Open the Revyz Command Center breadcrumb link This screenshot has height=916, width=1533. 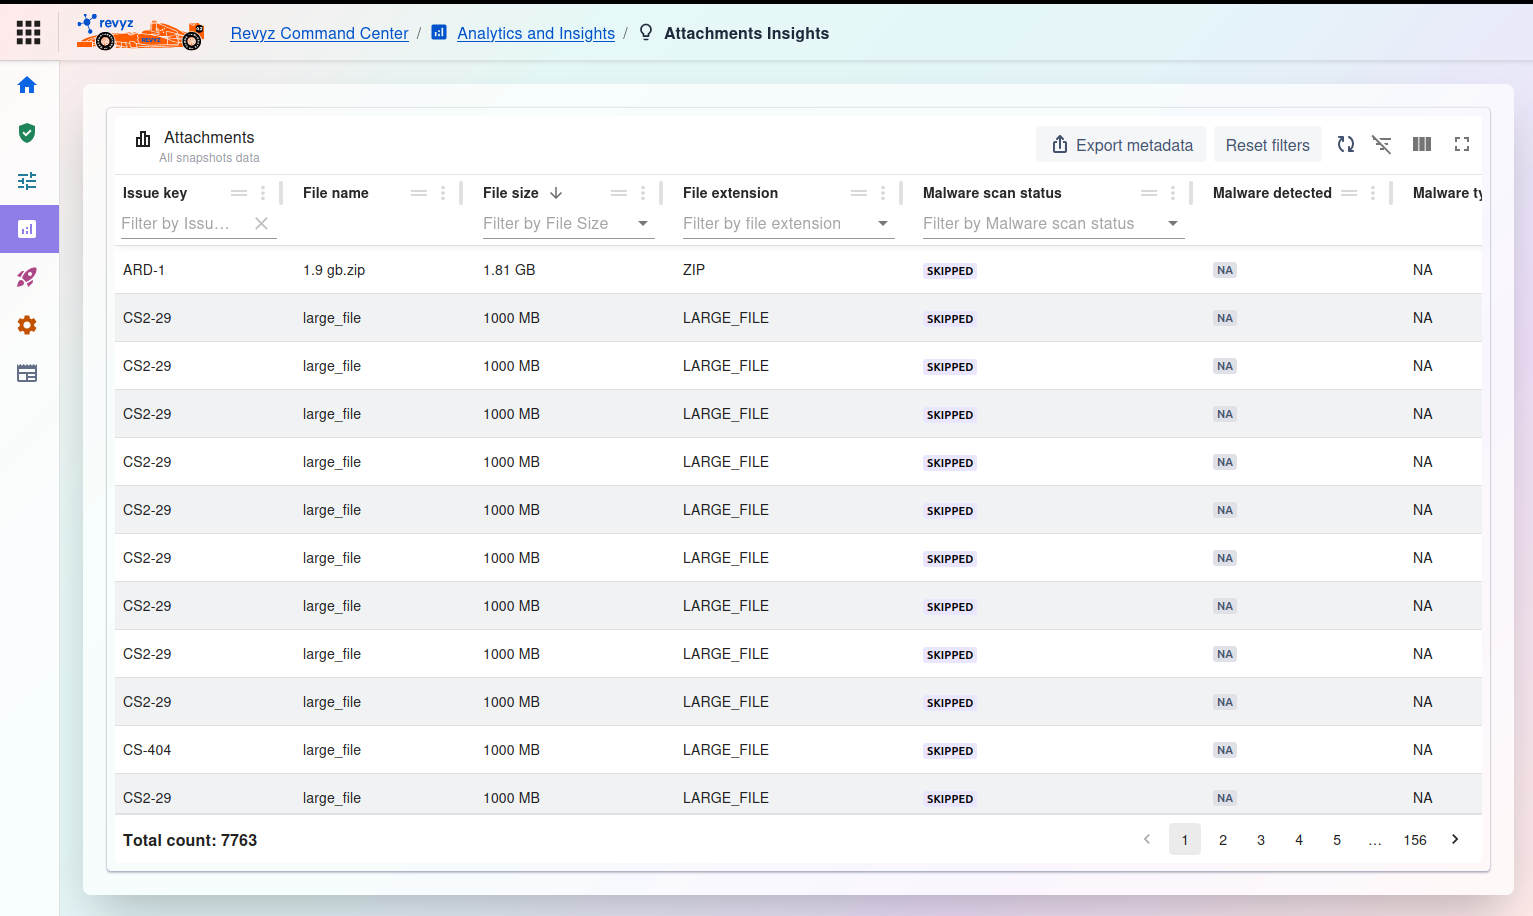tap(319, 33)
